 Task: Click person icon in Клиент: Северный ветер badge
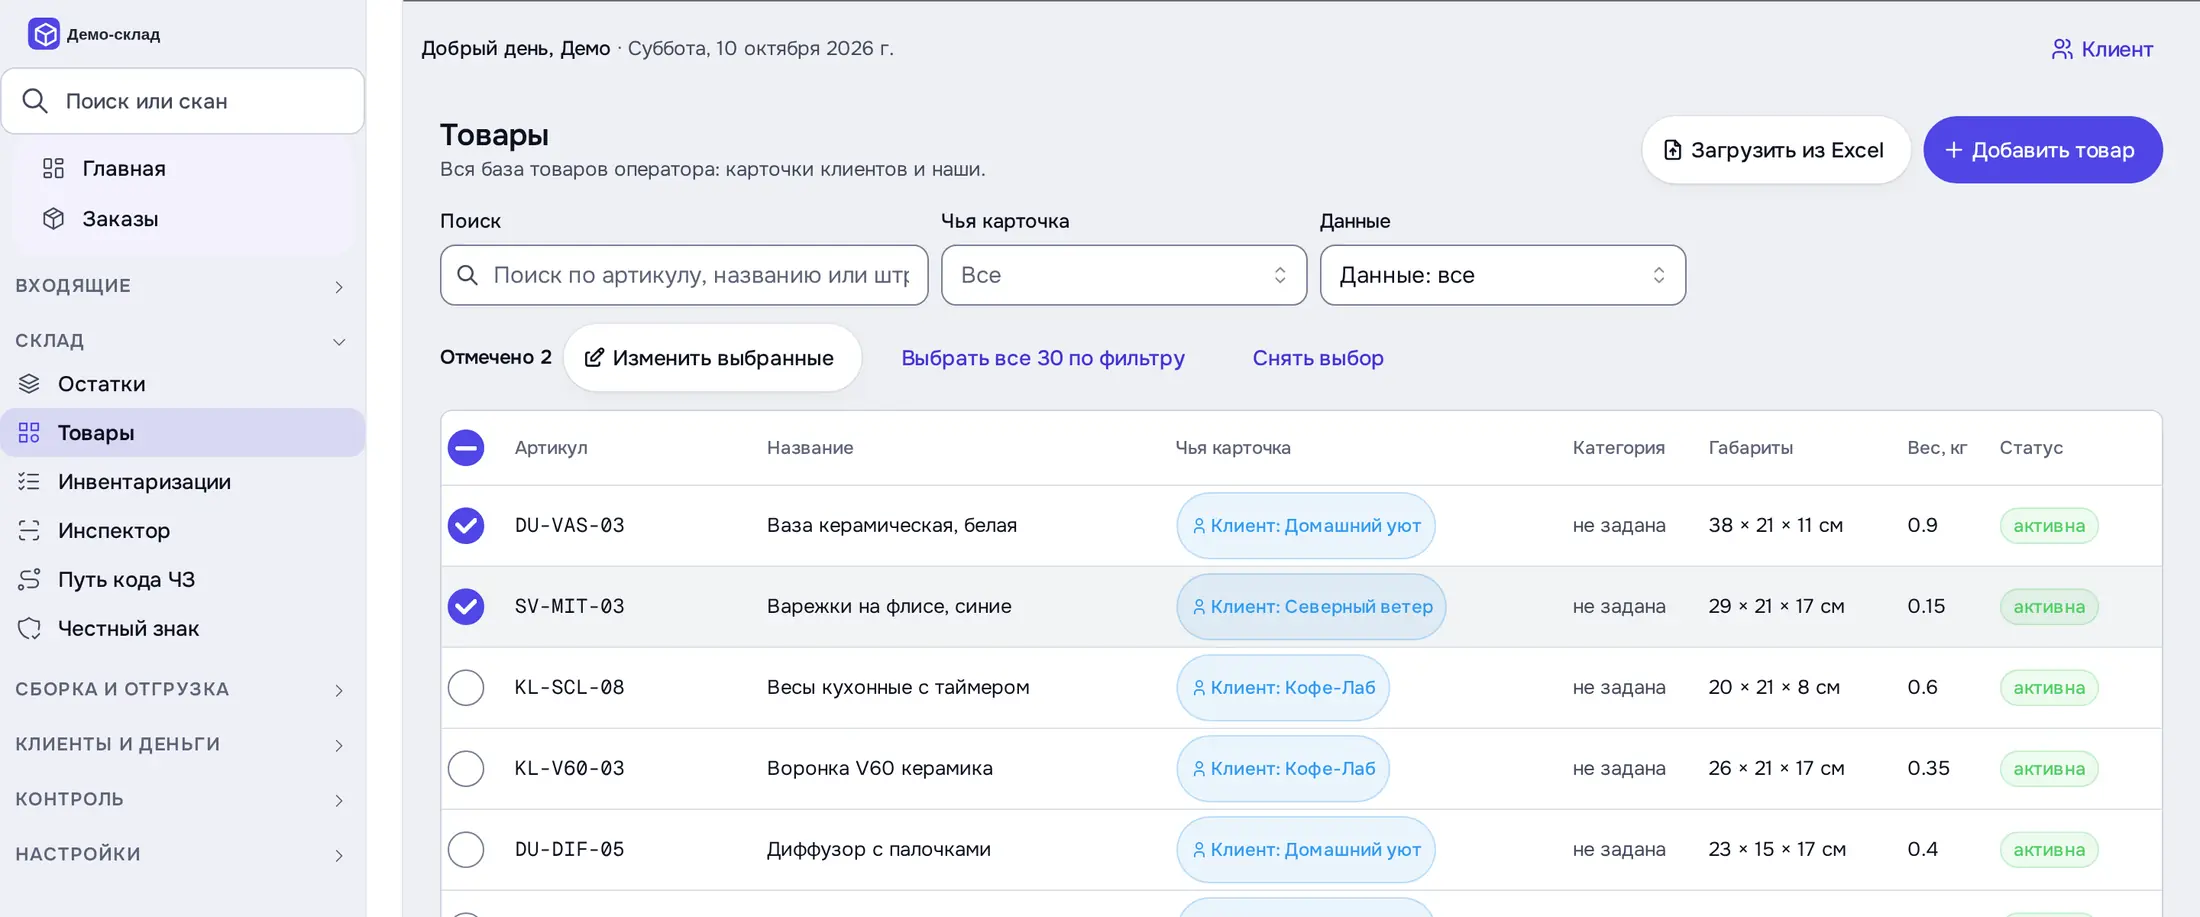pos(1199,607)
